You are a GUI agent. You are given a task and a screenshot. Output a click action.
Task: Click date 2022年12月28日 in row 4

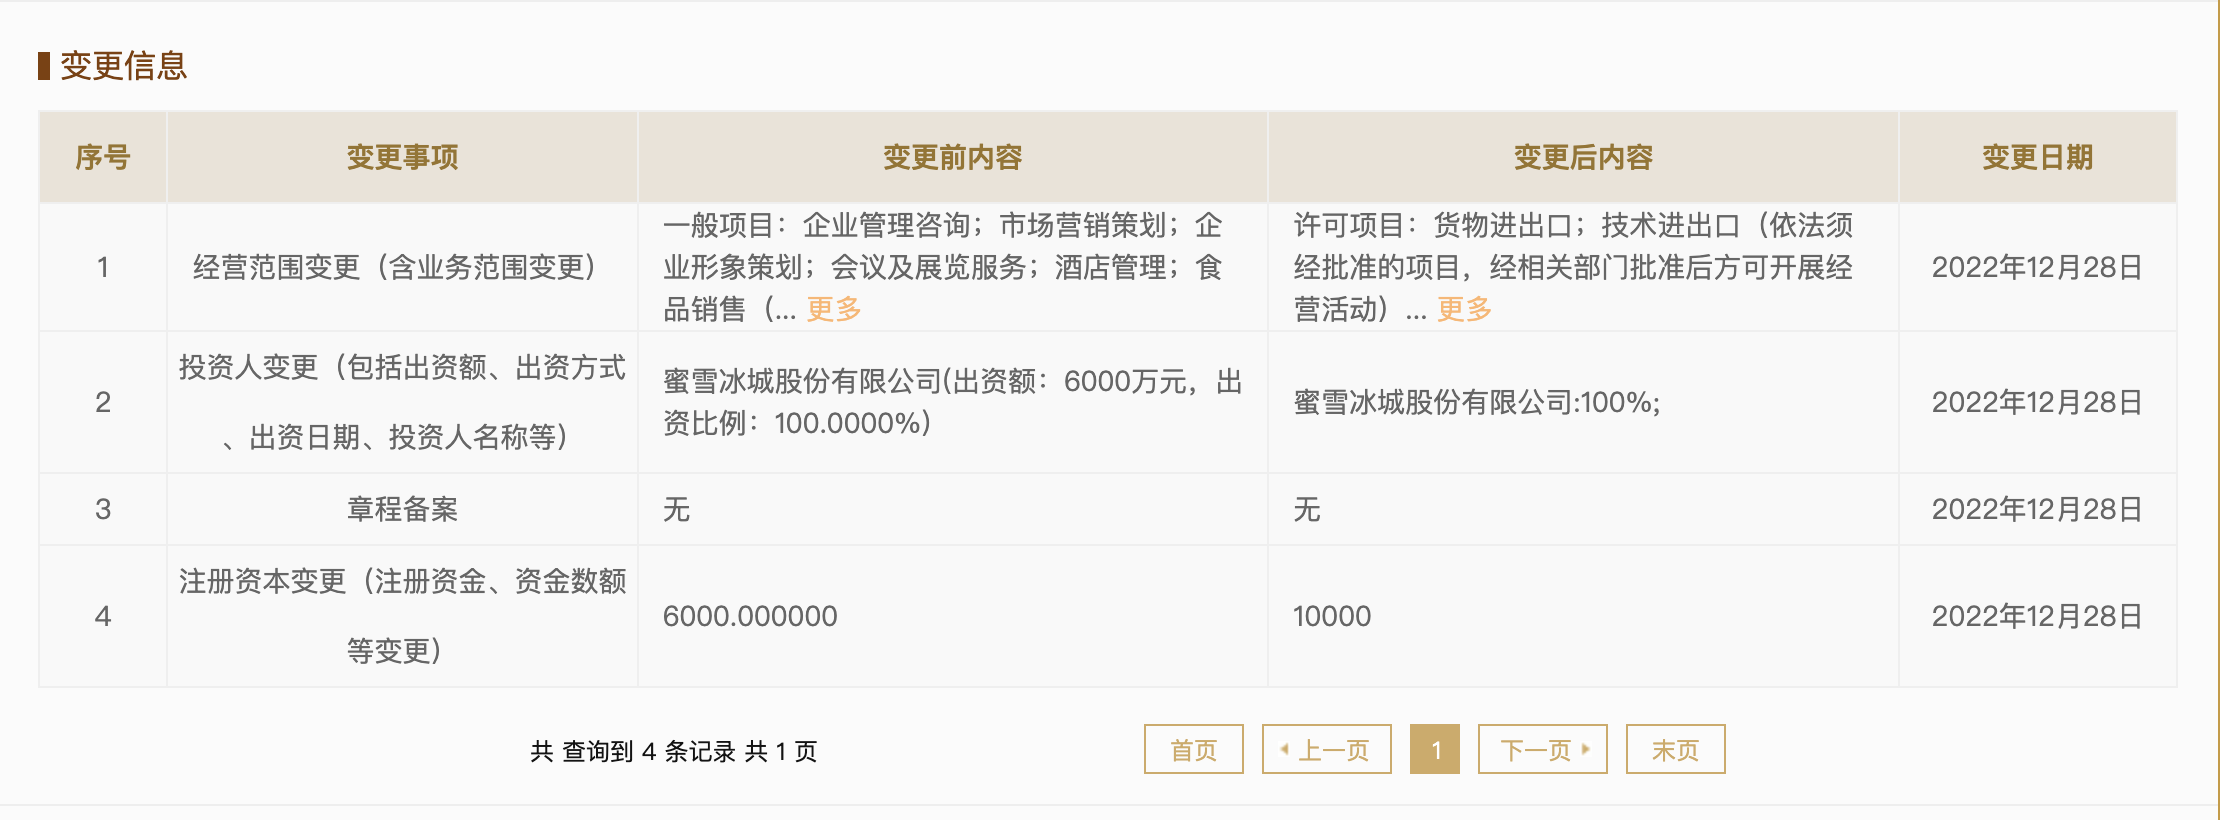2038,616
